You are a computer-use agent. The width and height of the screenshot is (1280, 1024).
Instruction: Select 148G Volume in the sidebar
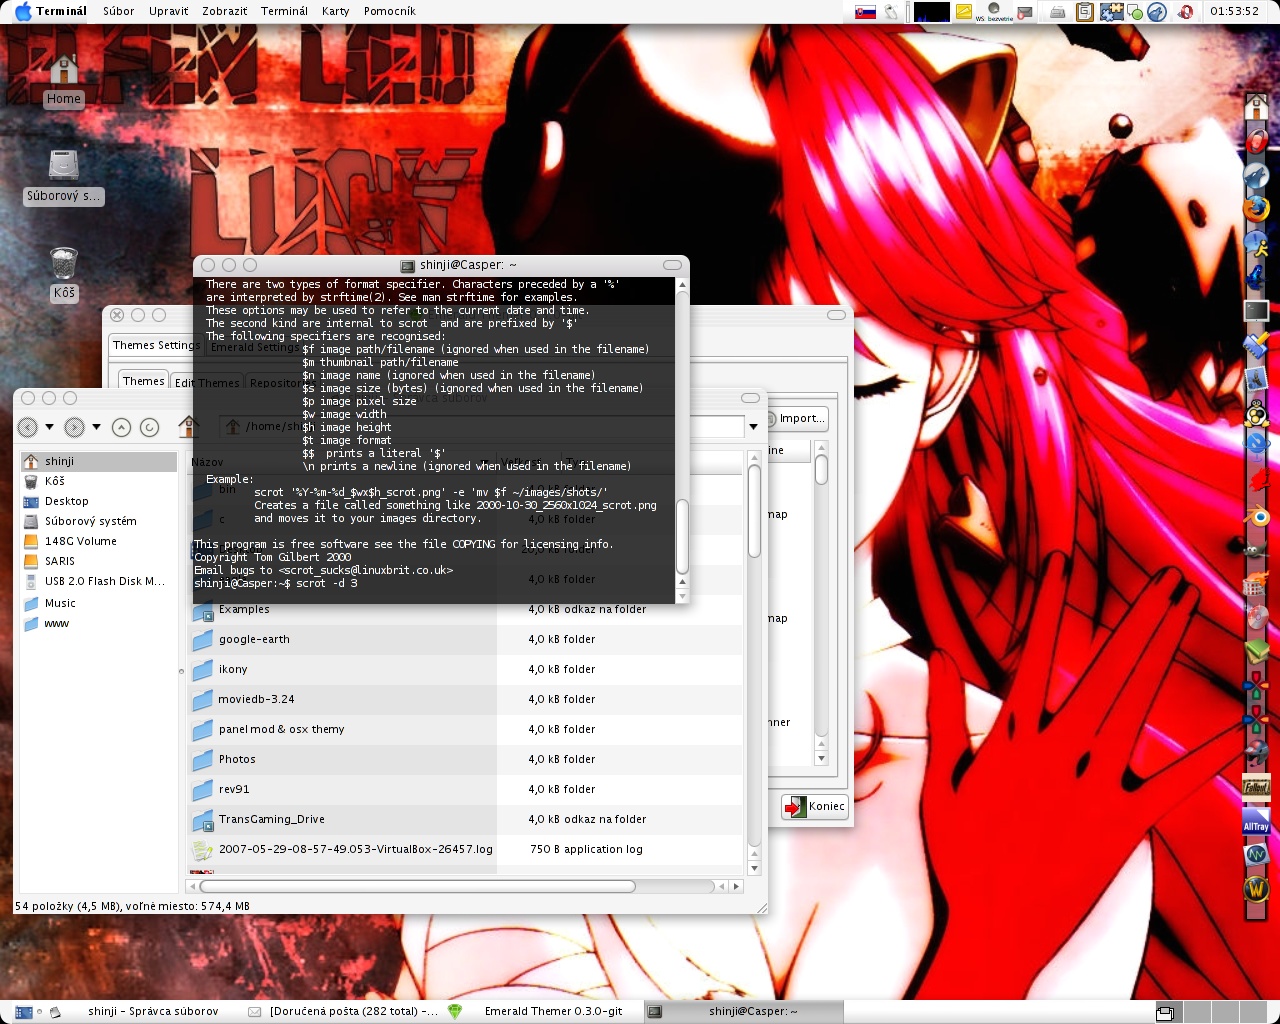click(98, 541)
